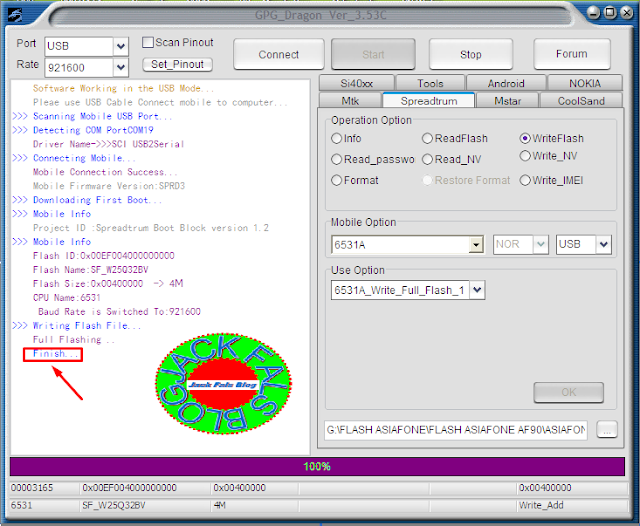Choose the Read_passwo radio option
This screenshot has width=640, height=526.
coord(336,159)
